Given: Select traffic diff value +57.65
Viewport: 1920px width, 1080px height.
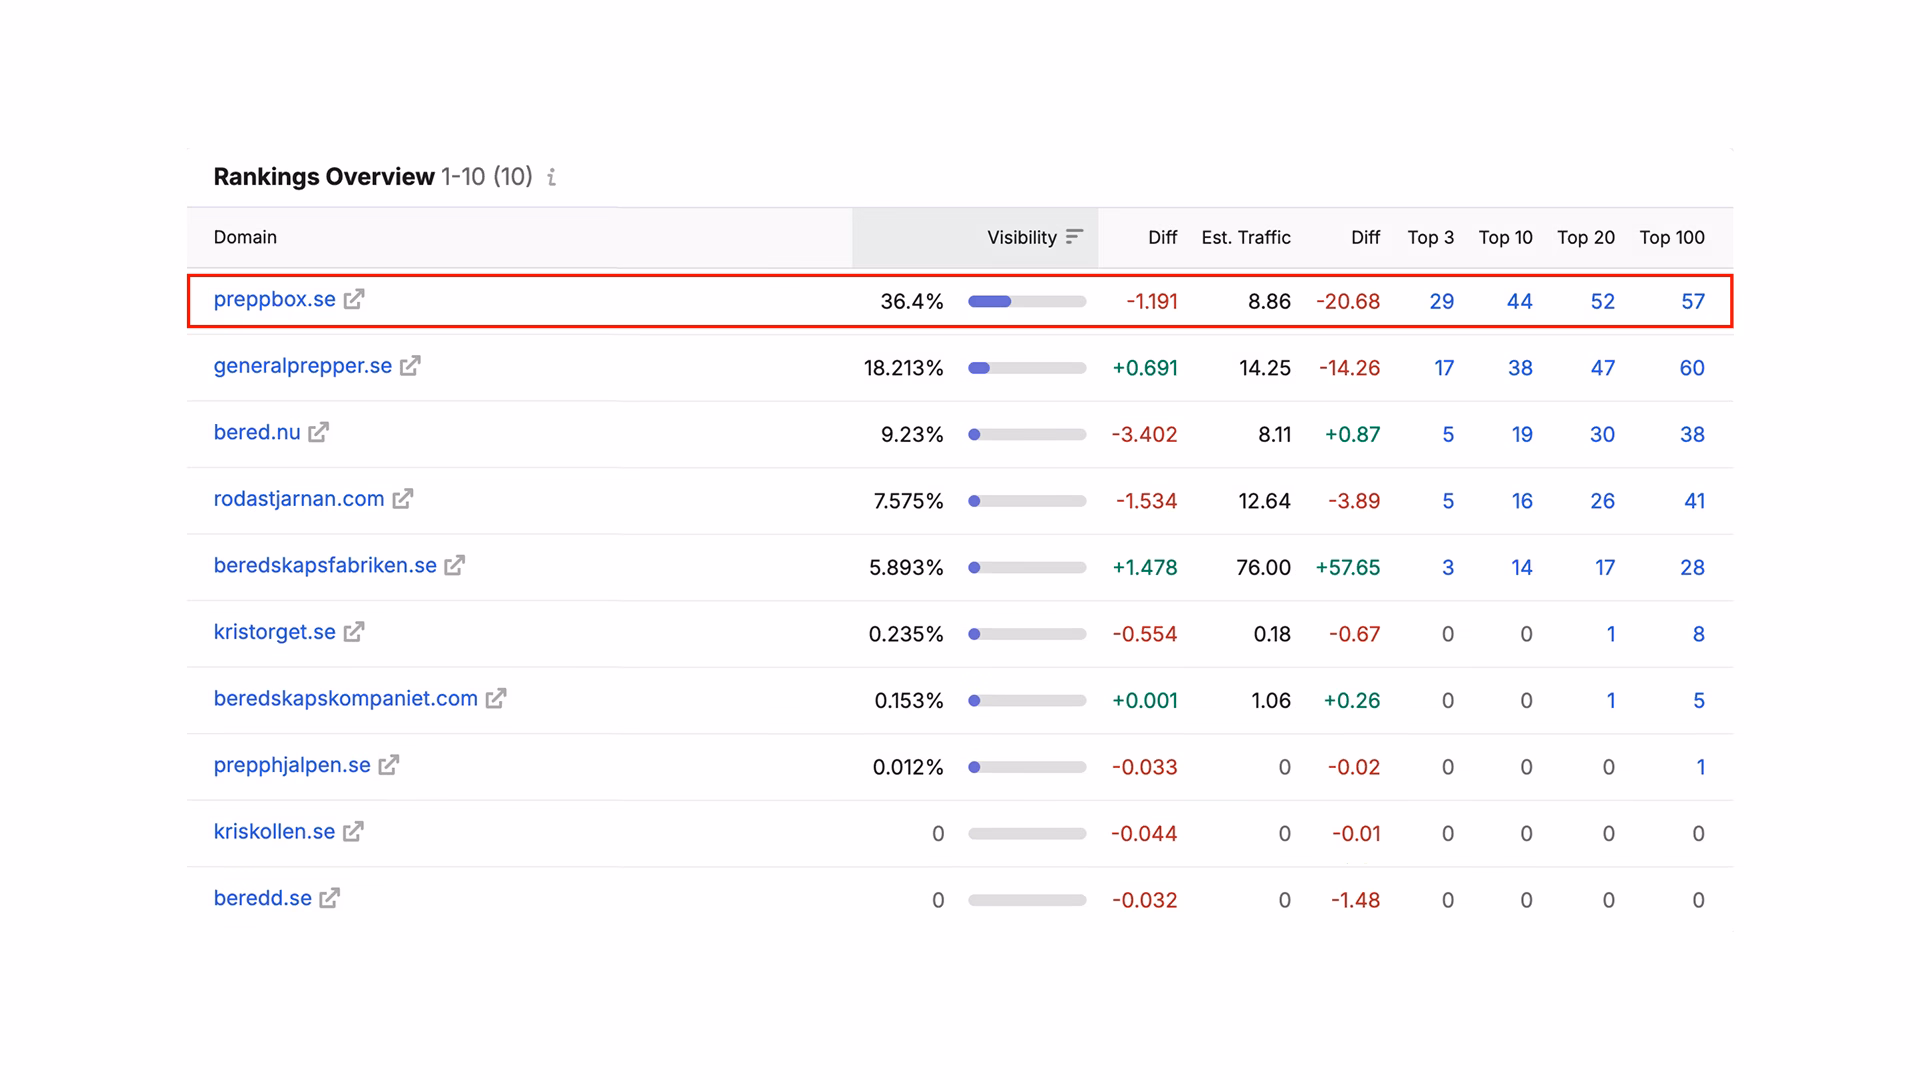Looking at the screenshot, I should [1347, 567].
